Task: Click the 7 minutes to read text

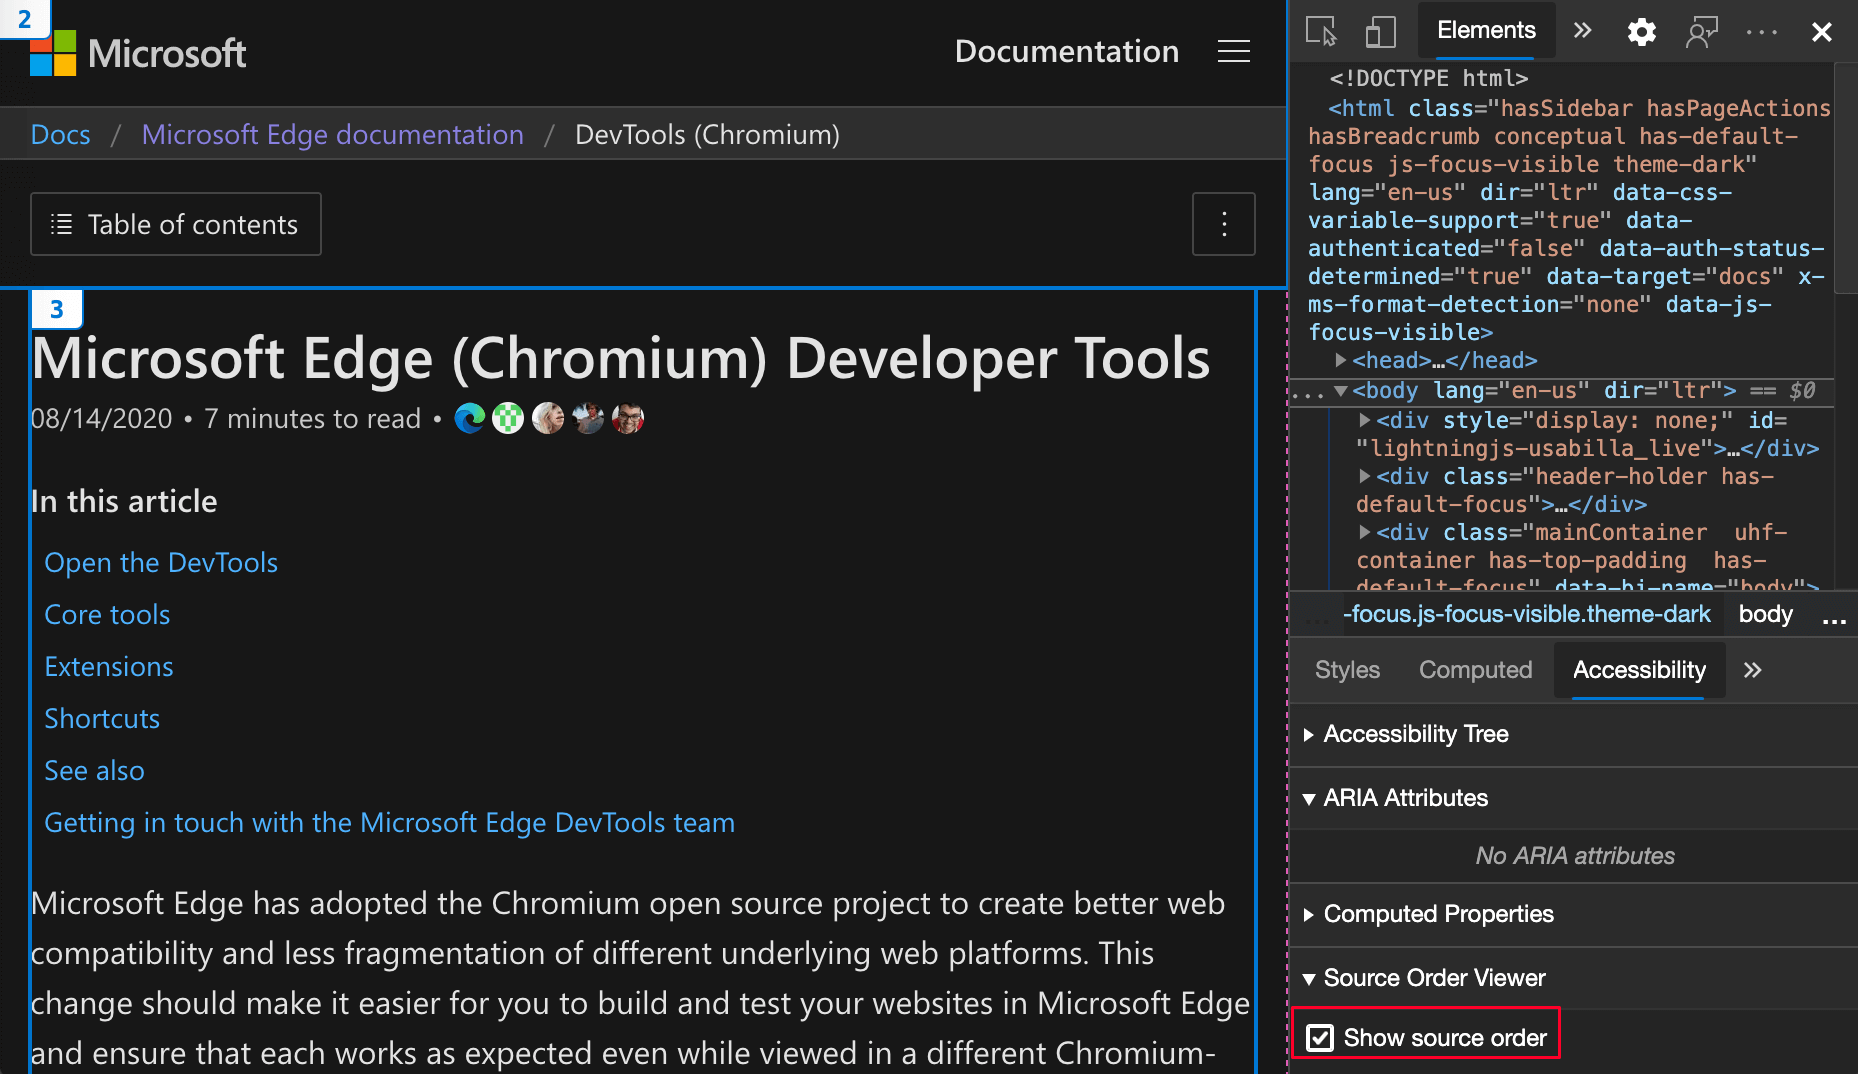Action: point(313,418)
